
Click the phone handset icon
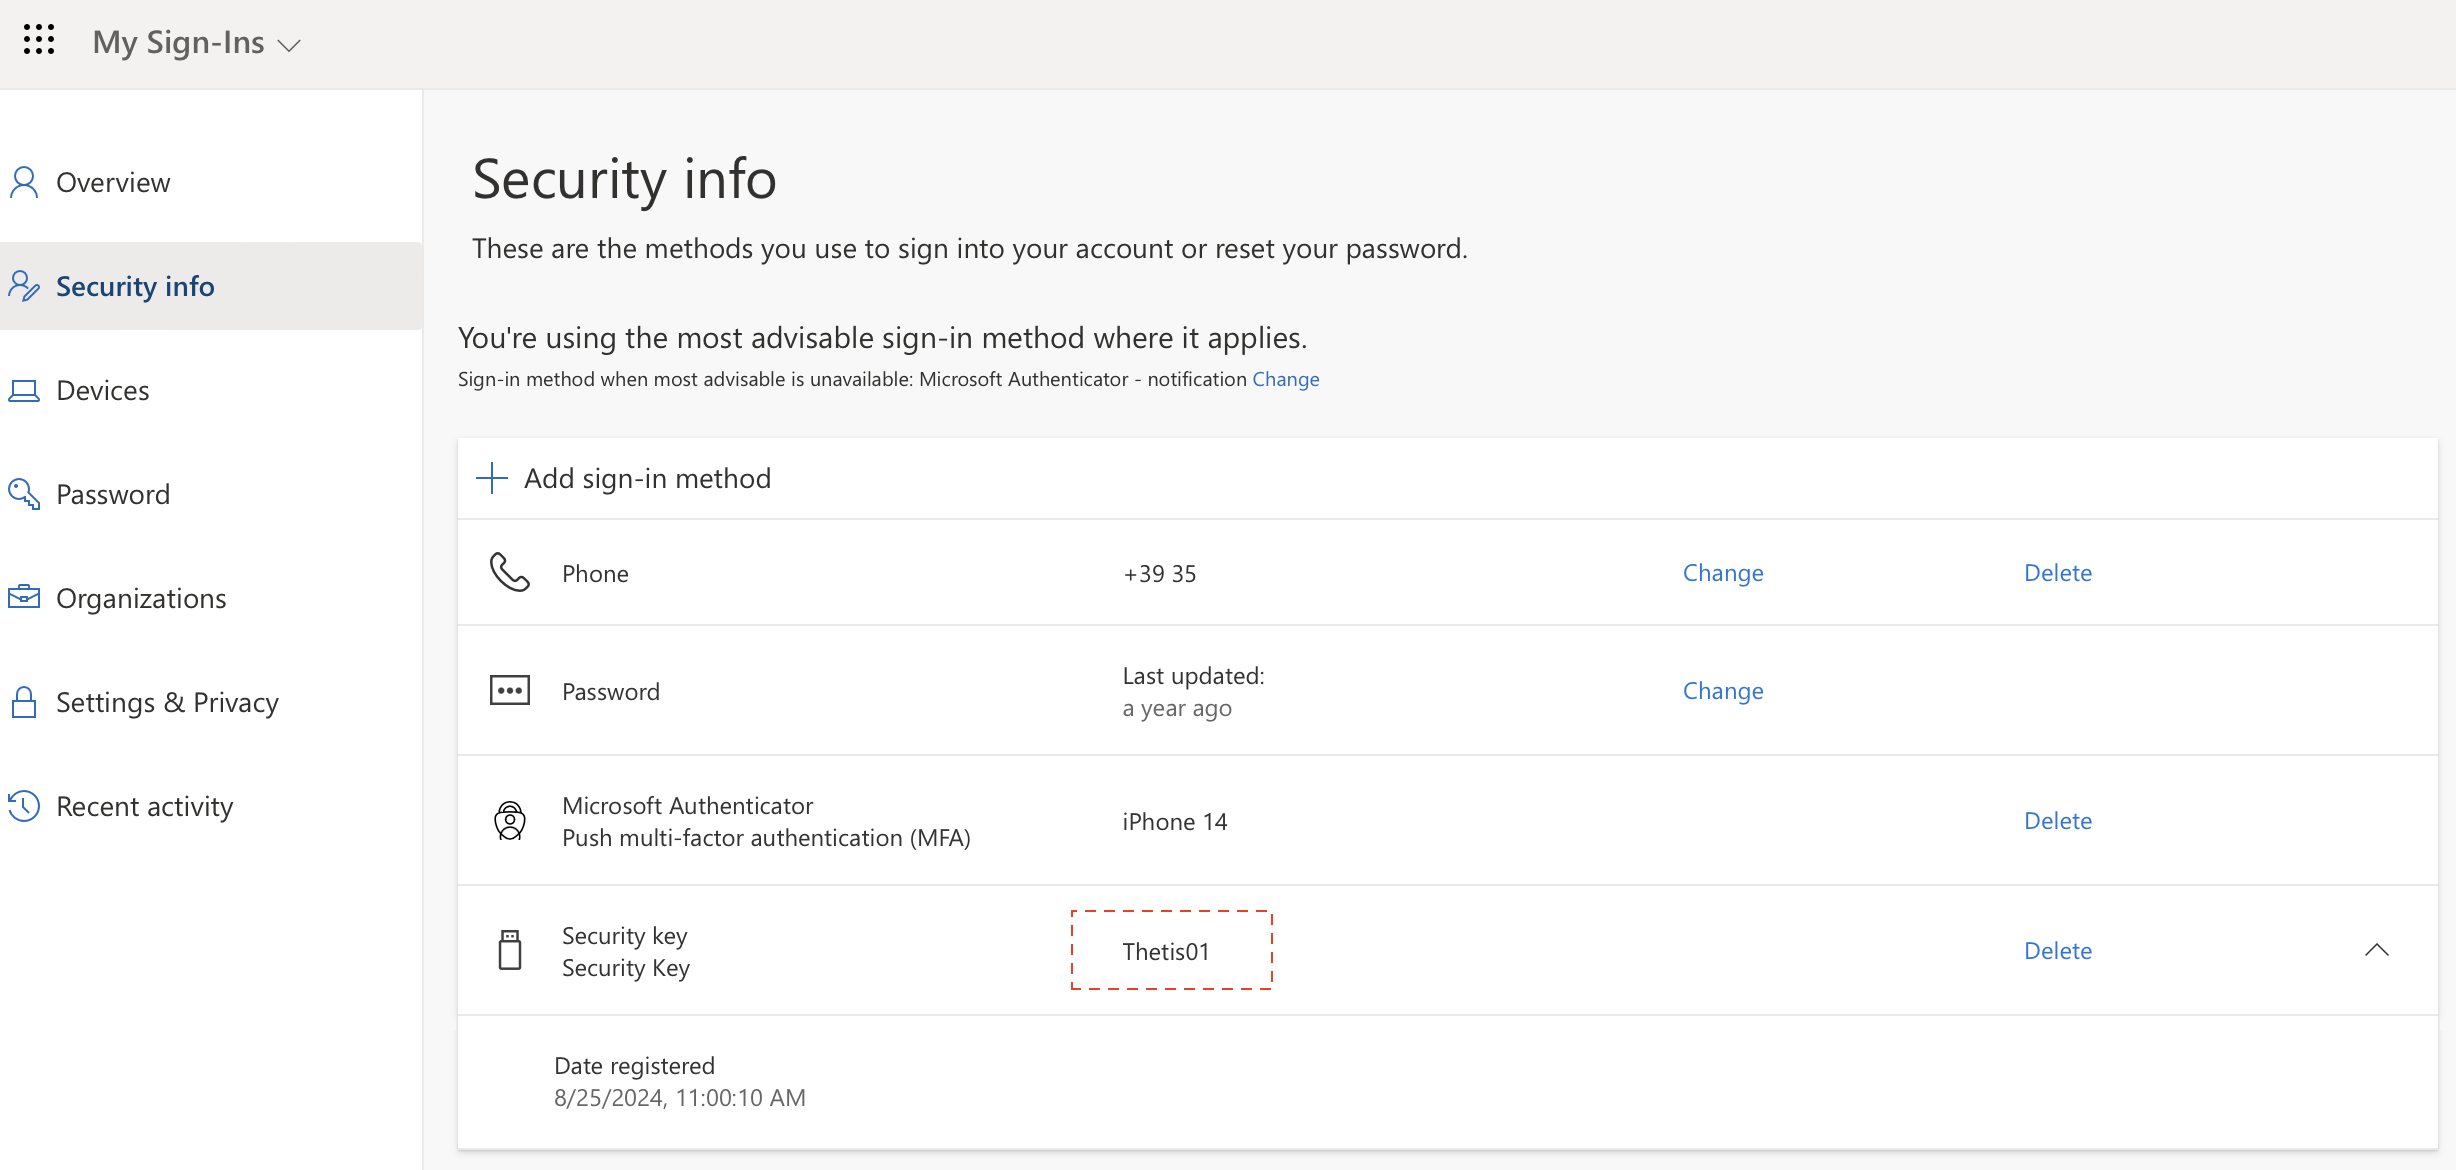[510, 572]
